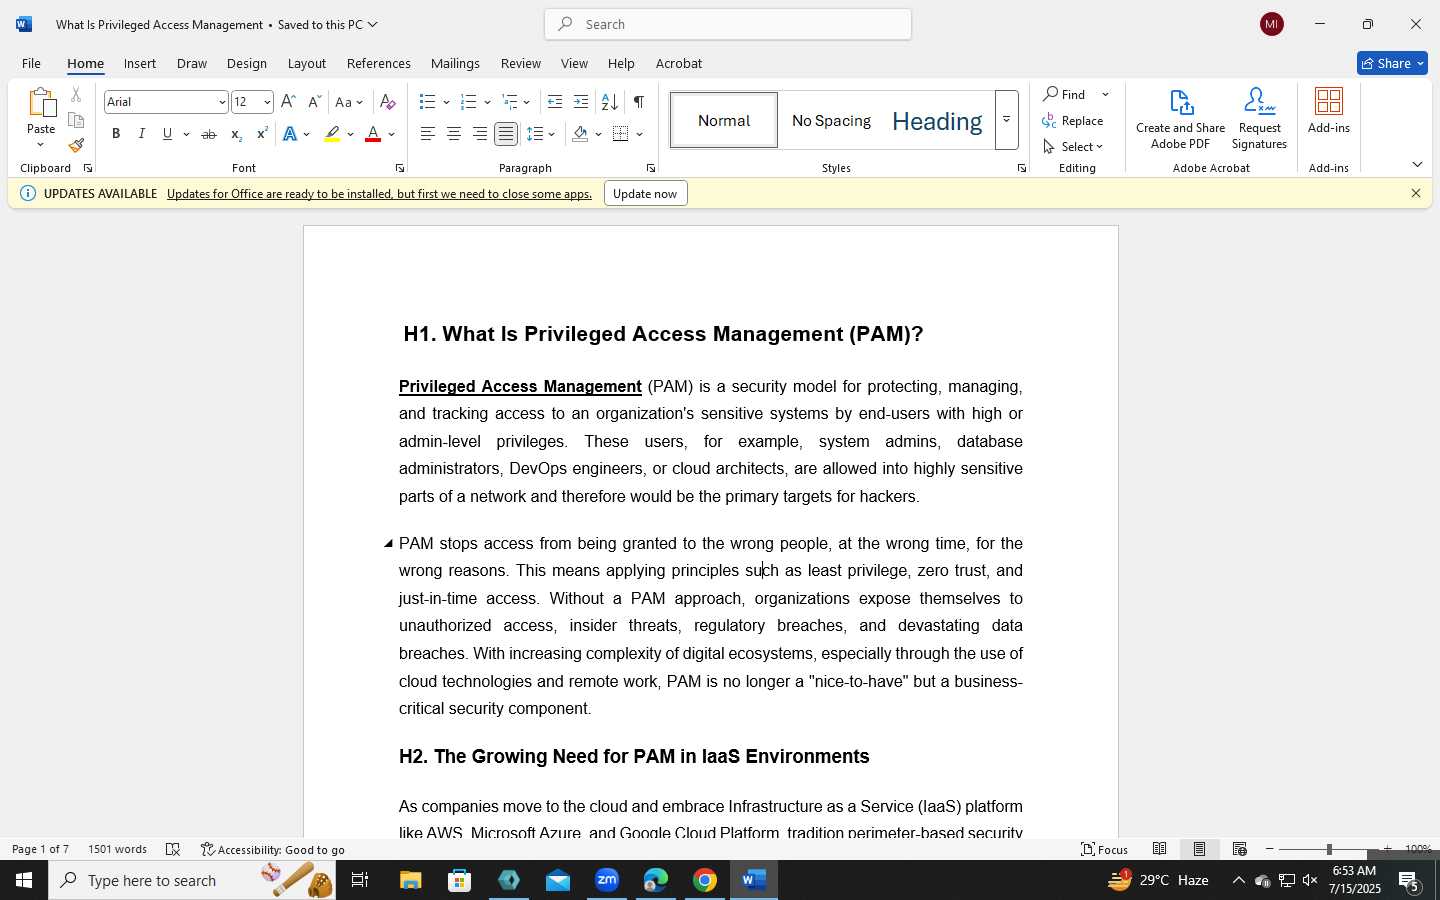Click the Privileged Access Management hyperlink

click(520, 386)
